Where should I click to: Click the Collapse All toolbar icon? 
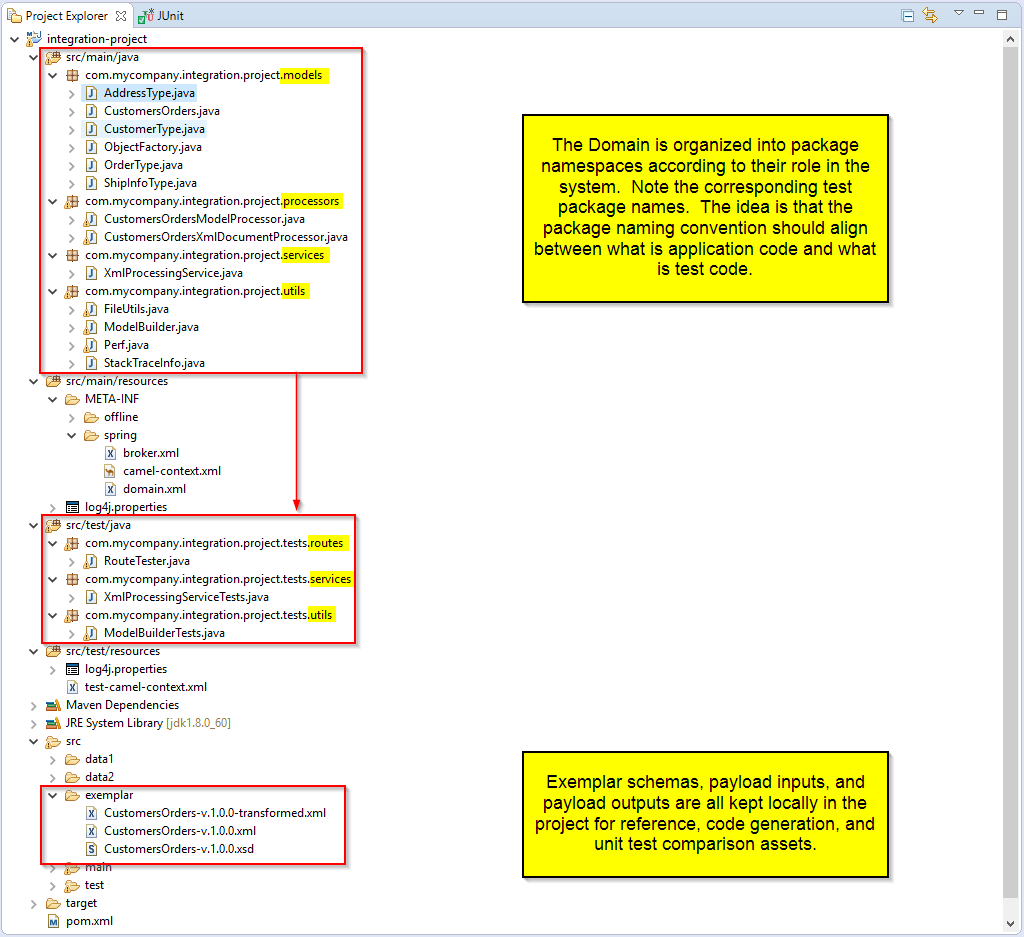point(907,15)
